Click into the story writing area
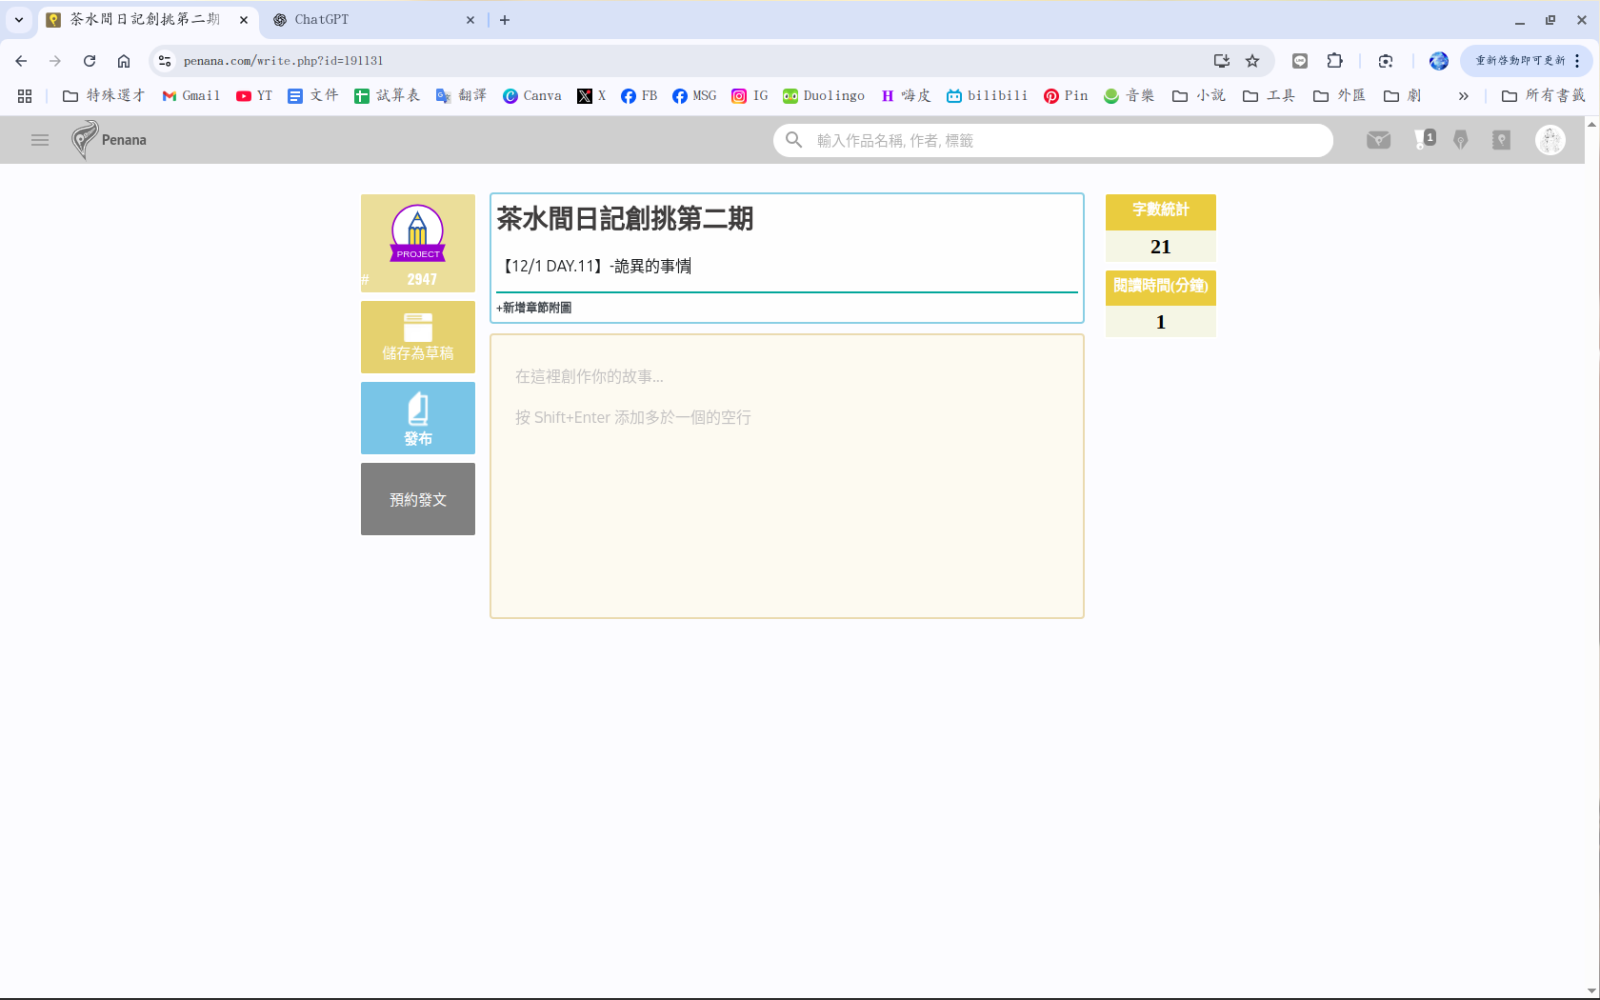Image resolution: width=1600 pixels, height=1000 pixels. click(787, 476)
